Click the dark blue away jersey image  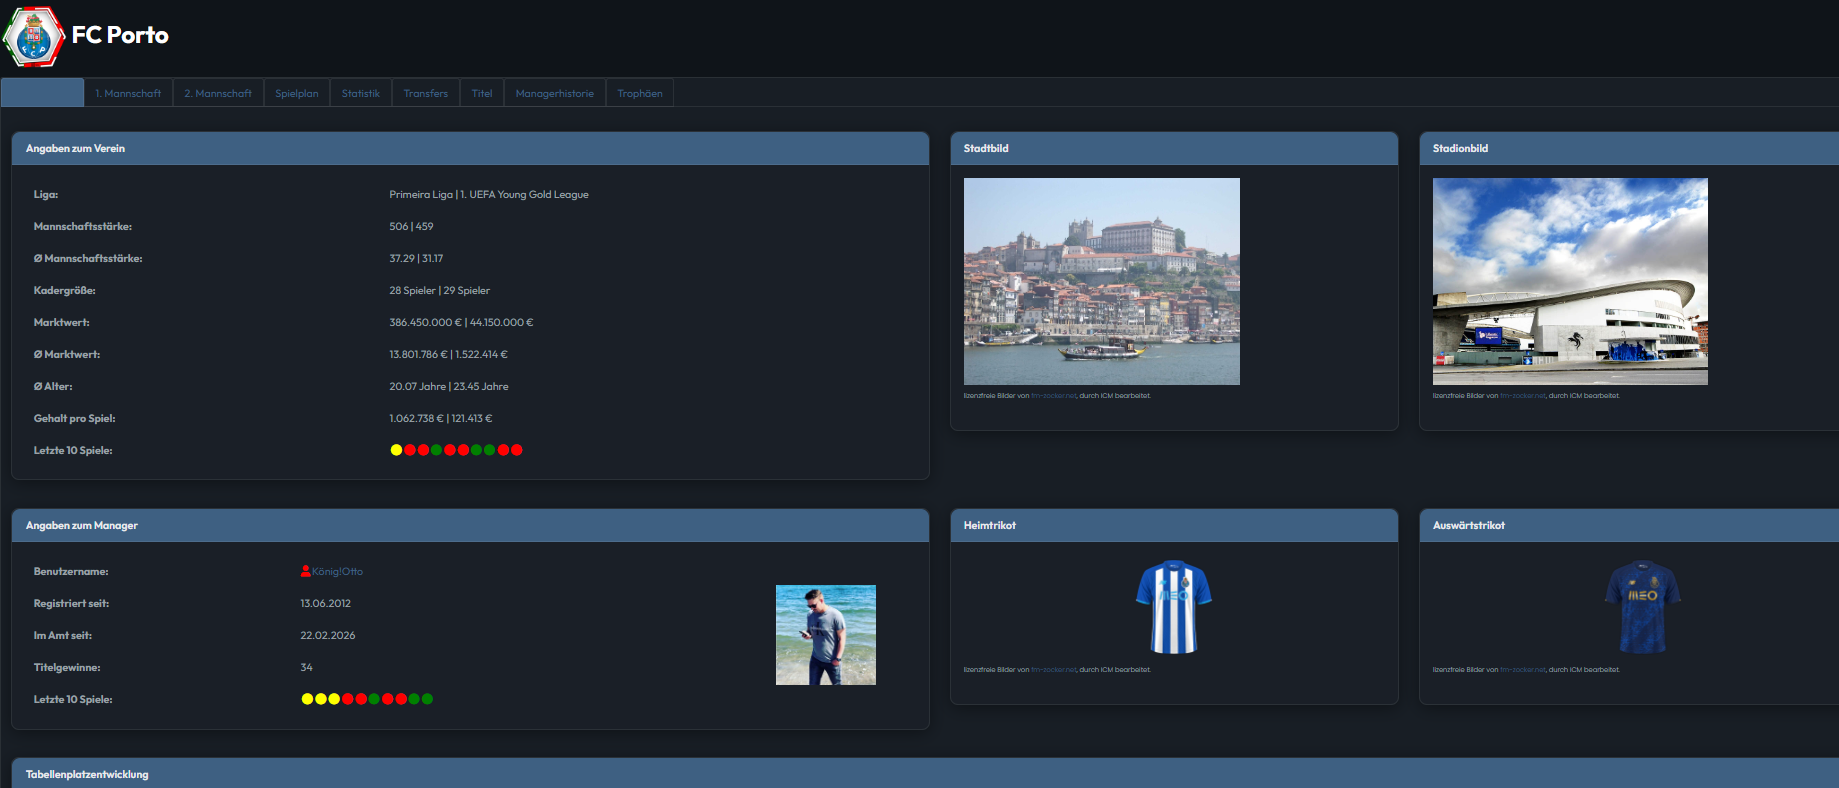(x=1642, y=607)
